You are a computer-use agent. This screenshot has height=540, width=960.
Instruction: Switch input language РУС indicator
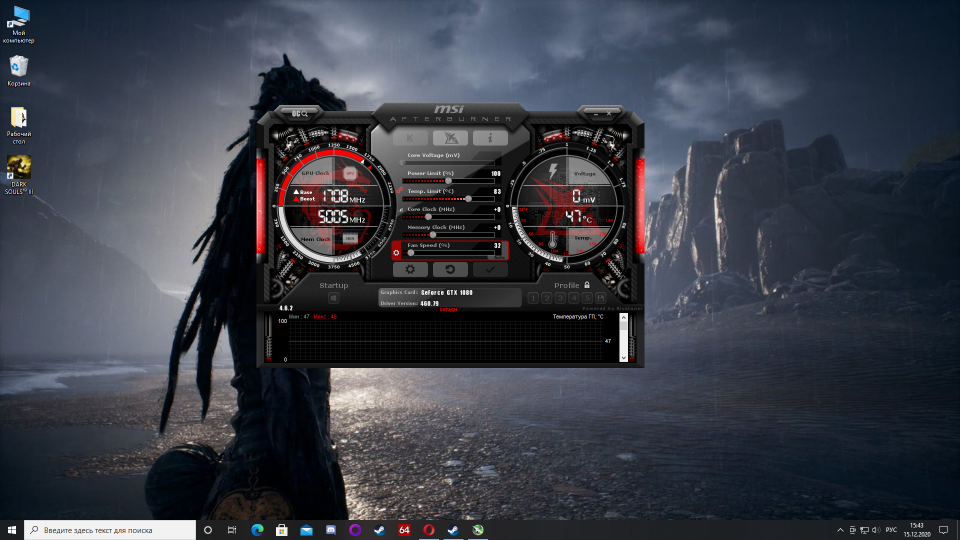click(891, 530)
